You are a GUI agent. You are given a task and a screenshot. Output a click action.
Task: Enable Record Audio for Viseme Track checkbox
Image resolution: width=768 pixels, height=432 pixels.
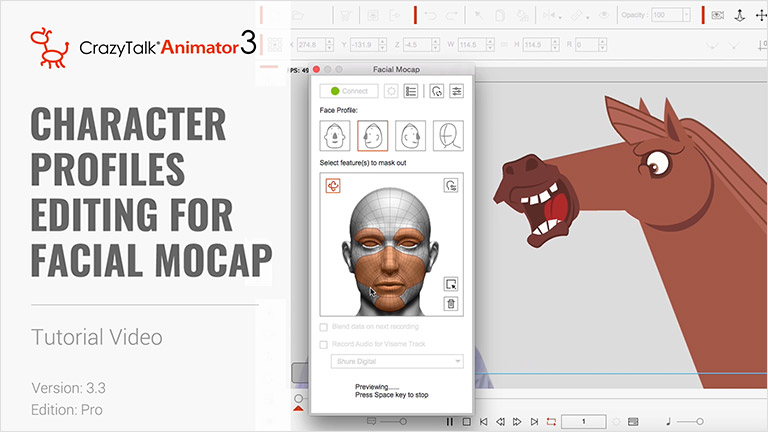pyautogui.click(x=324, y=345)
